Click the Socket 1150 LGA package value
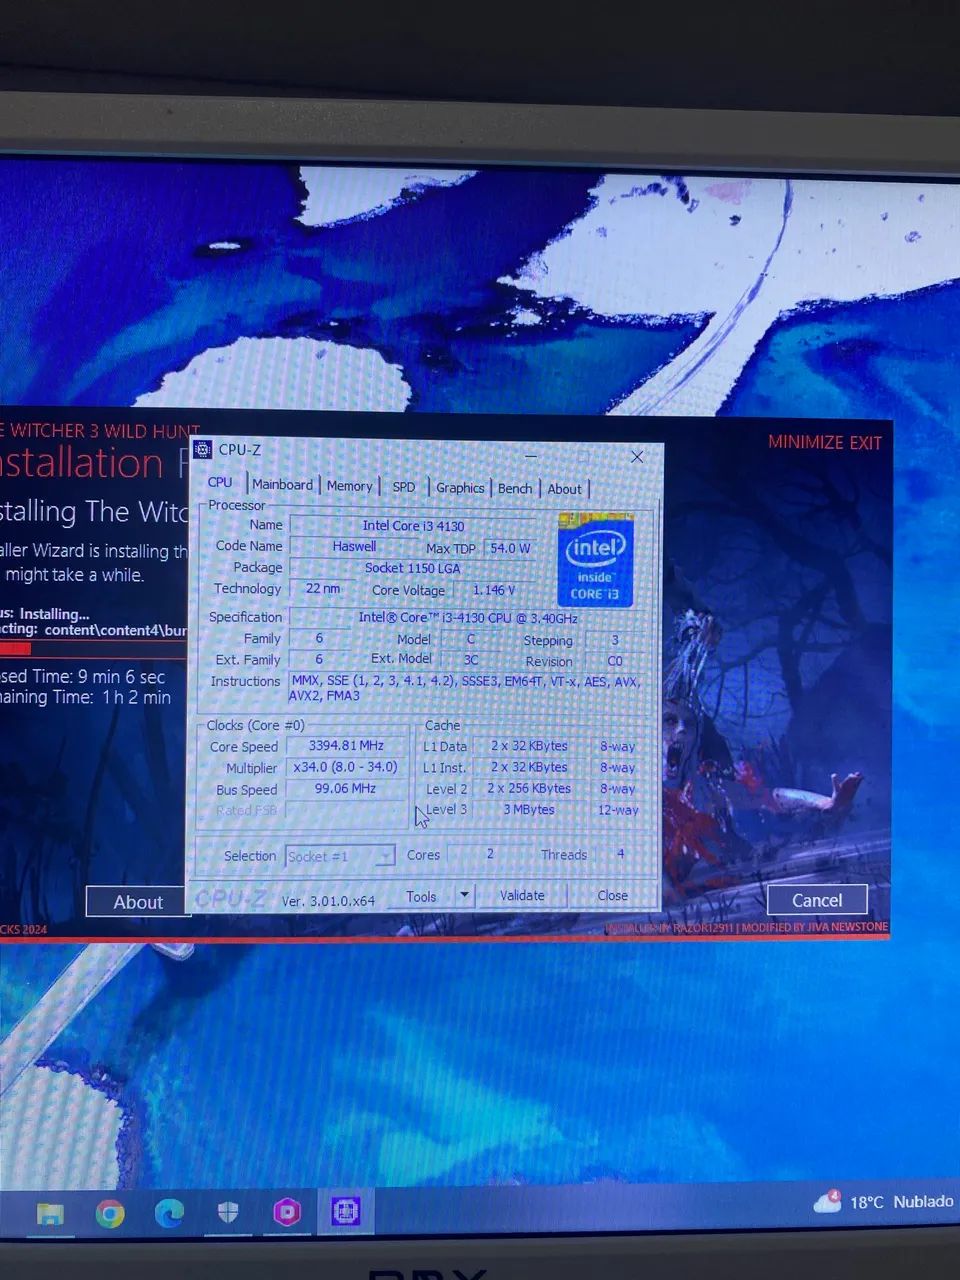This screenshot has width=960, height=1280. (x=412, y=568)
